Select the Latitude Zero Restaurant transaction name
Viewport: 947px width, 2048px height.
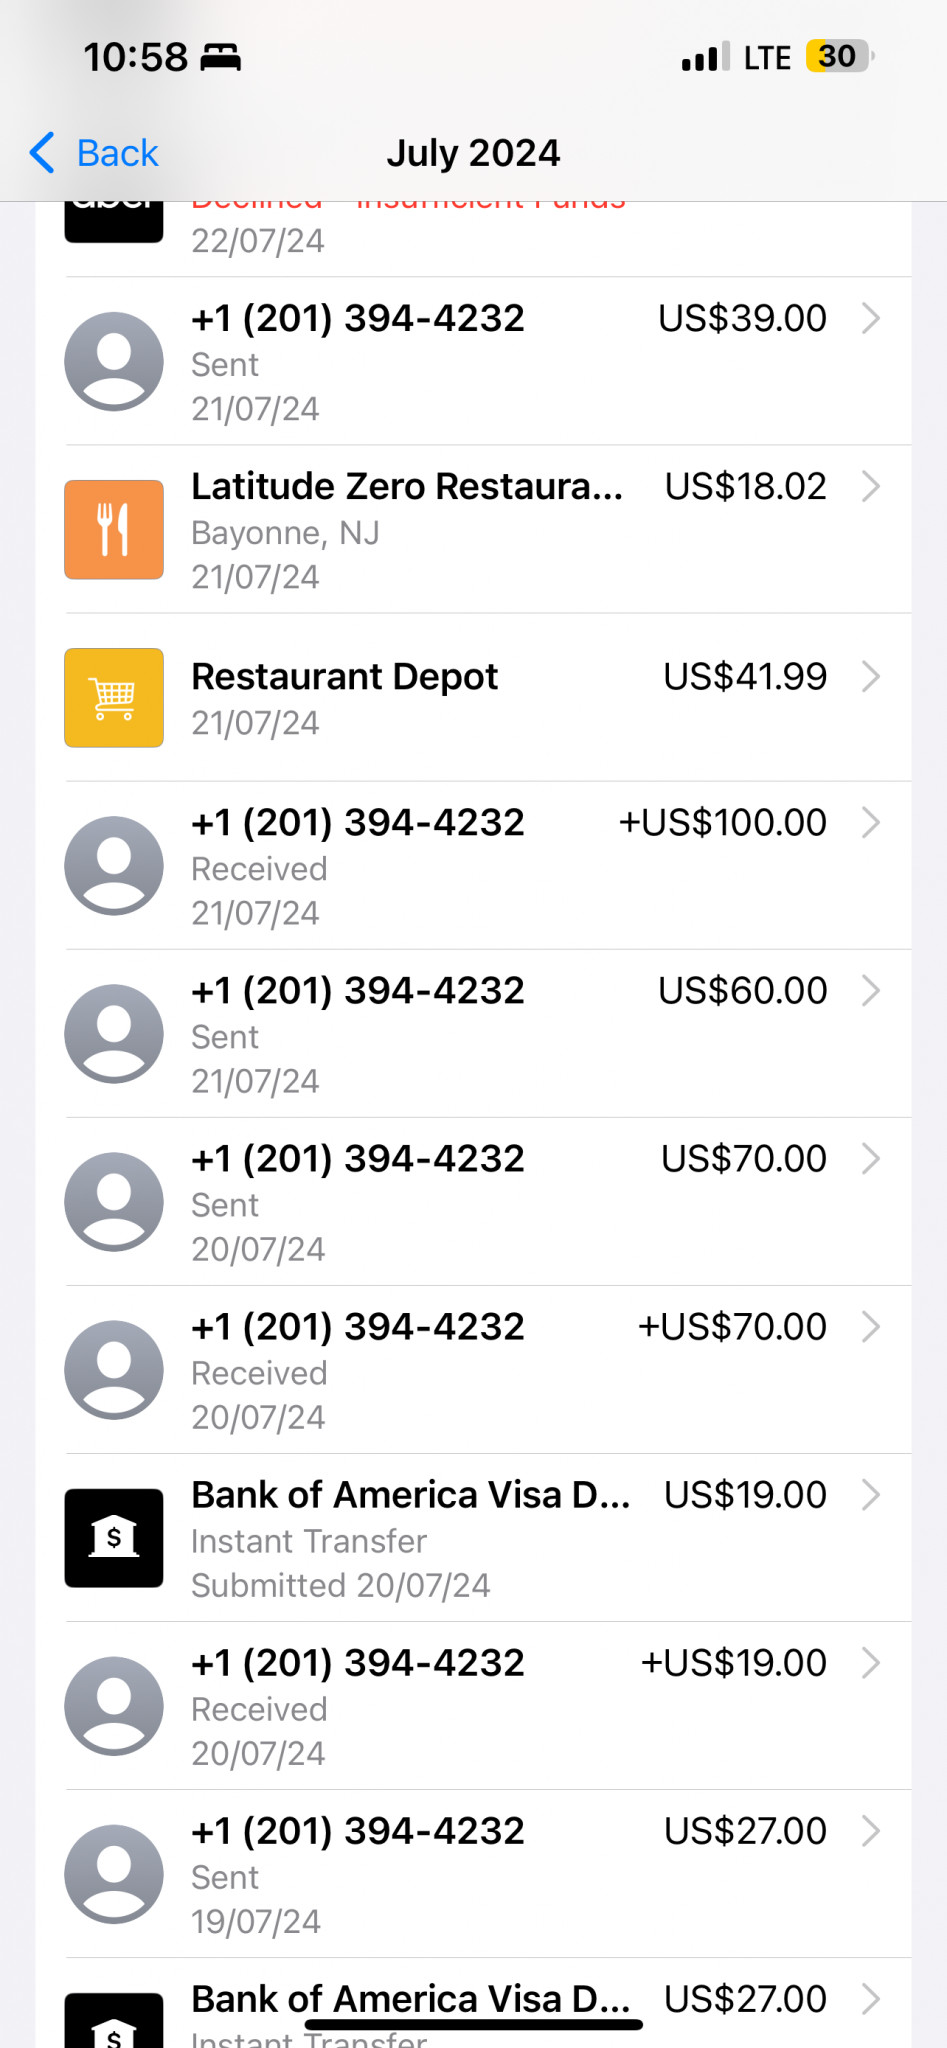coord(407,487)
